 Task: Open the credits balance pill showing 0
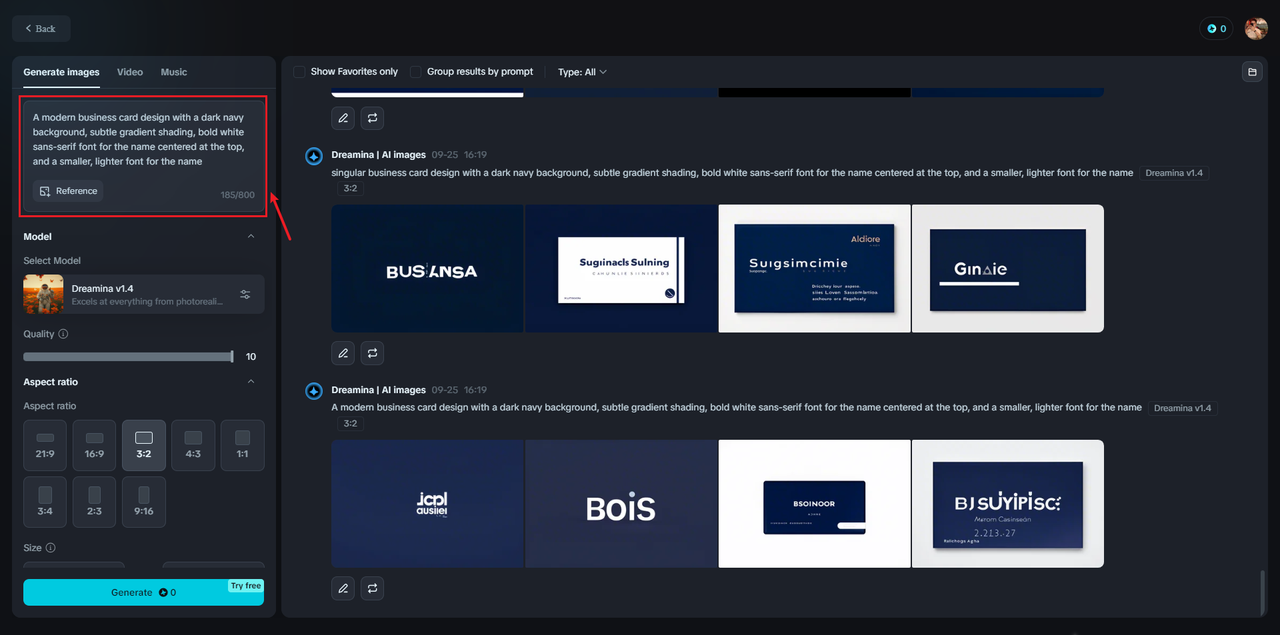[x=1216, y=28]
